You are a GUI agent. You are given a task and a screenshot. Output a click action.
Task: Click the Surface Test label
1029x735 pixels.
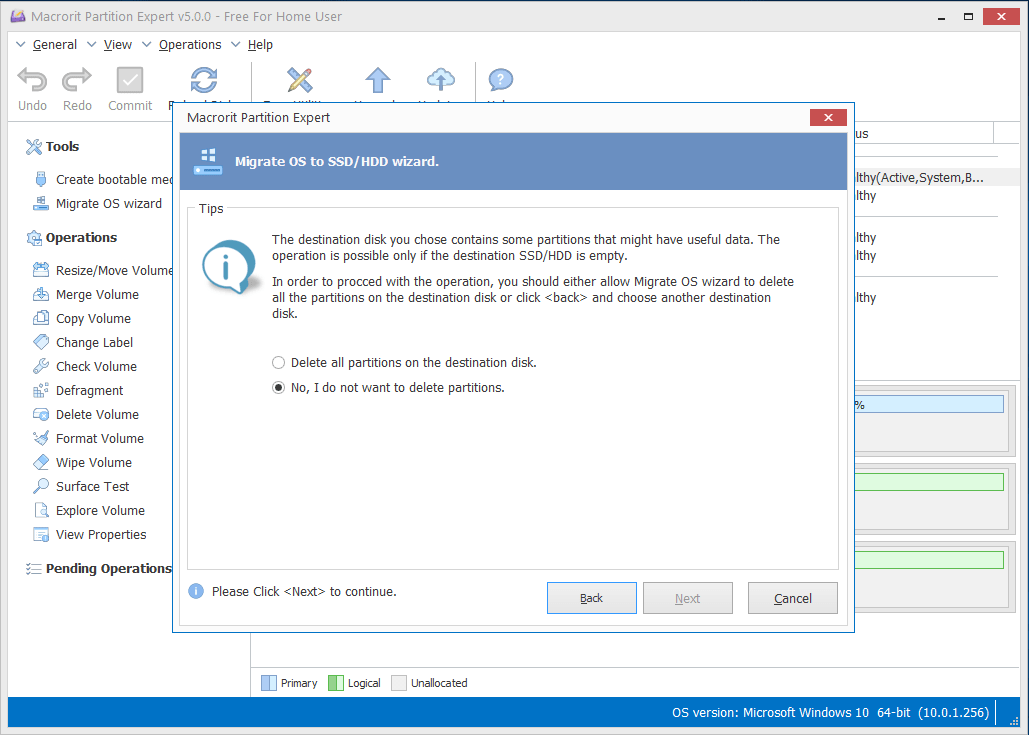point(93,486)
